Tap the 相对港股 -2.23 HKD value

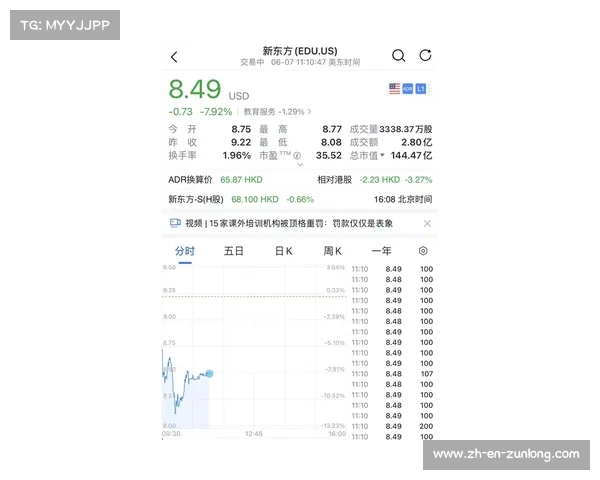point(380,180)
